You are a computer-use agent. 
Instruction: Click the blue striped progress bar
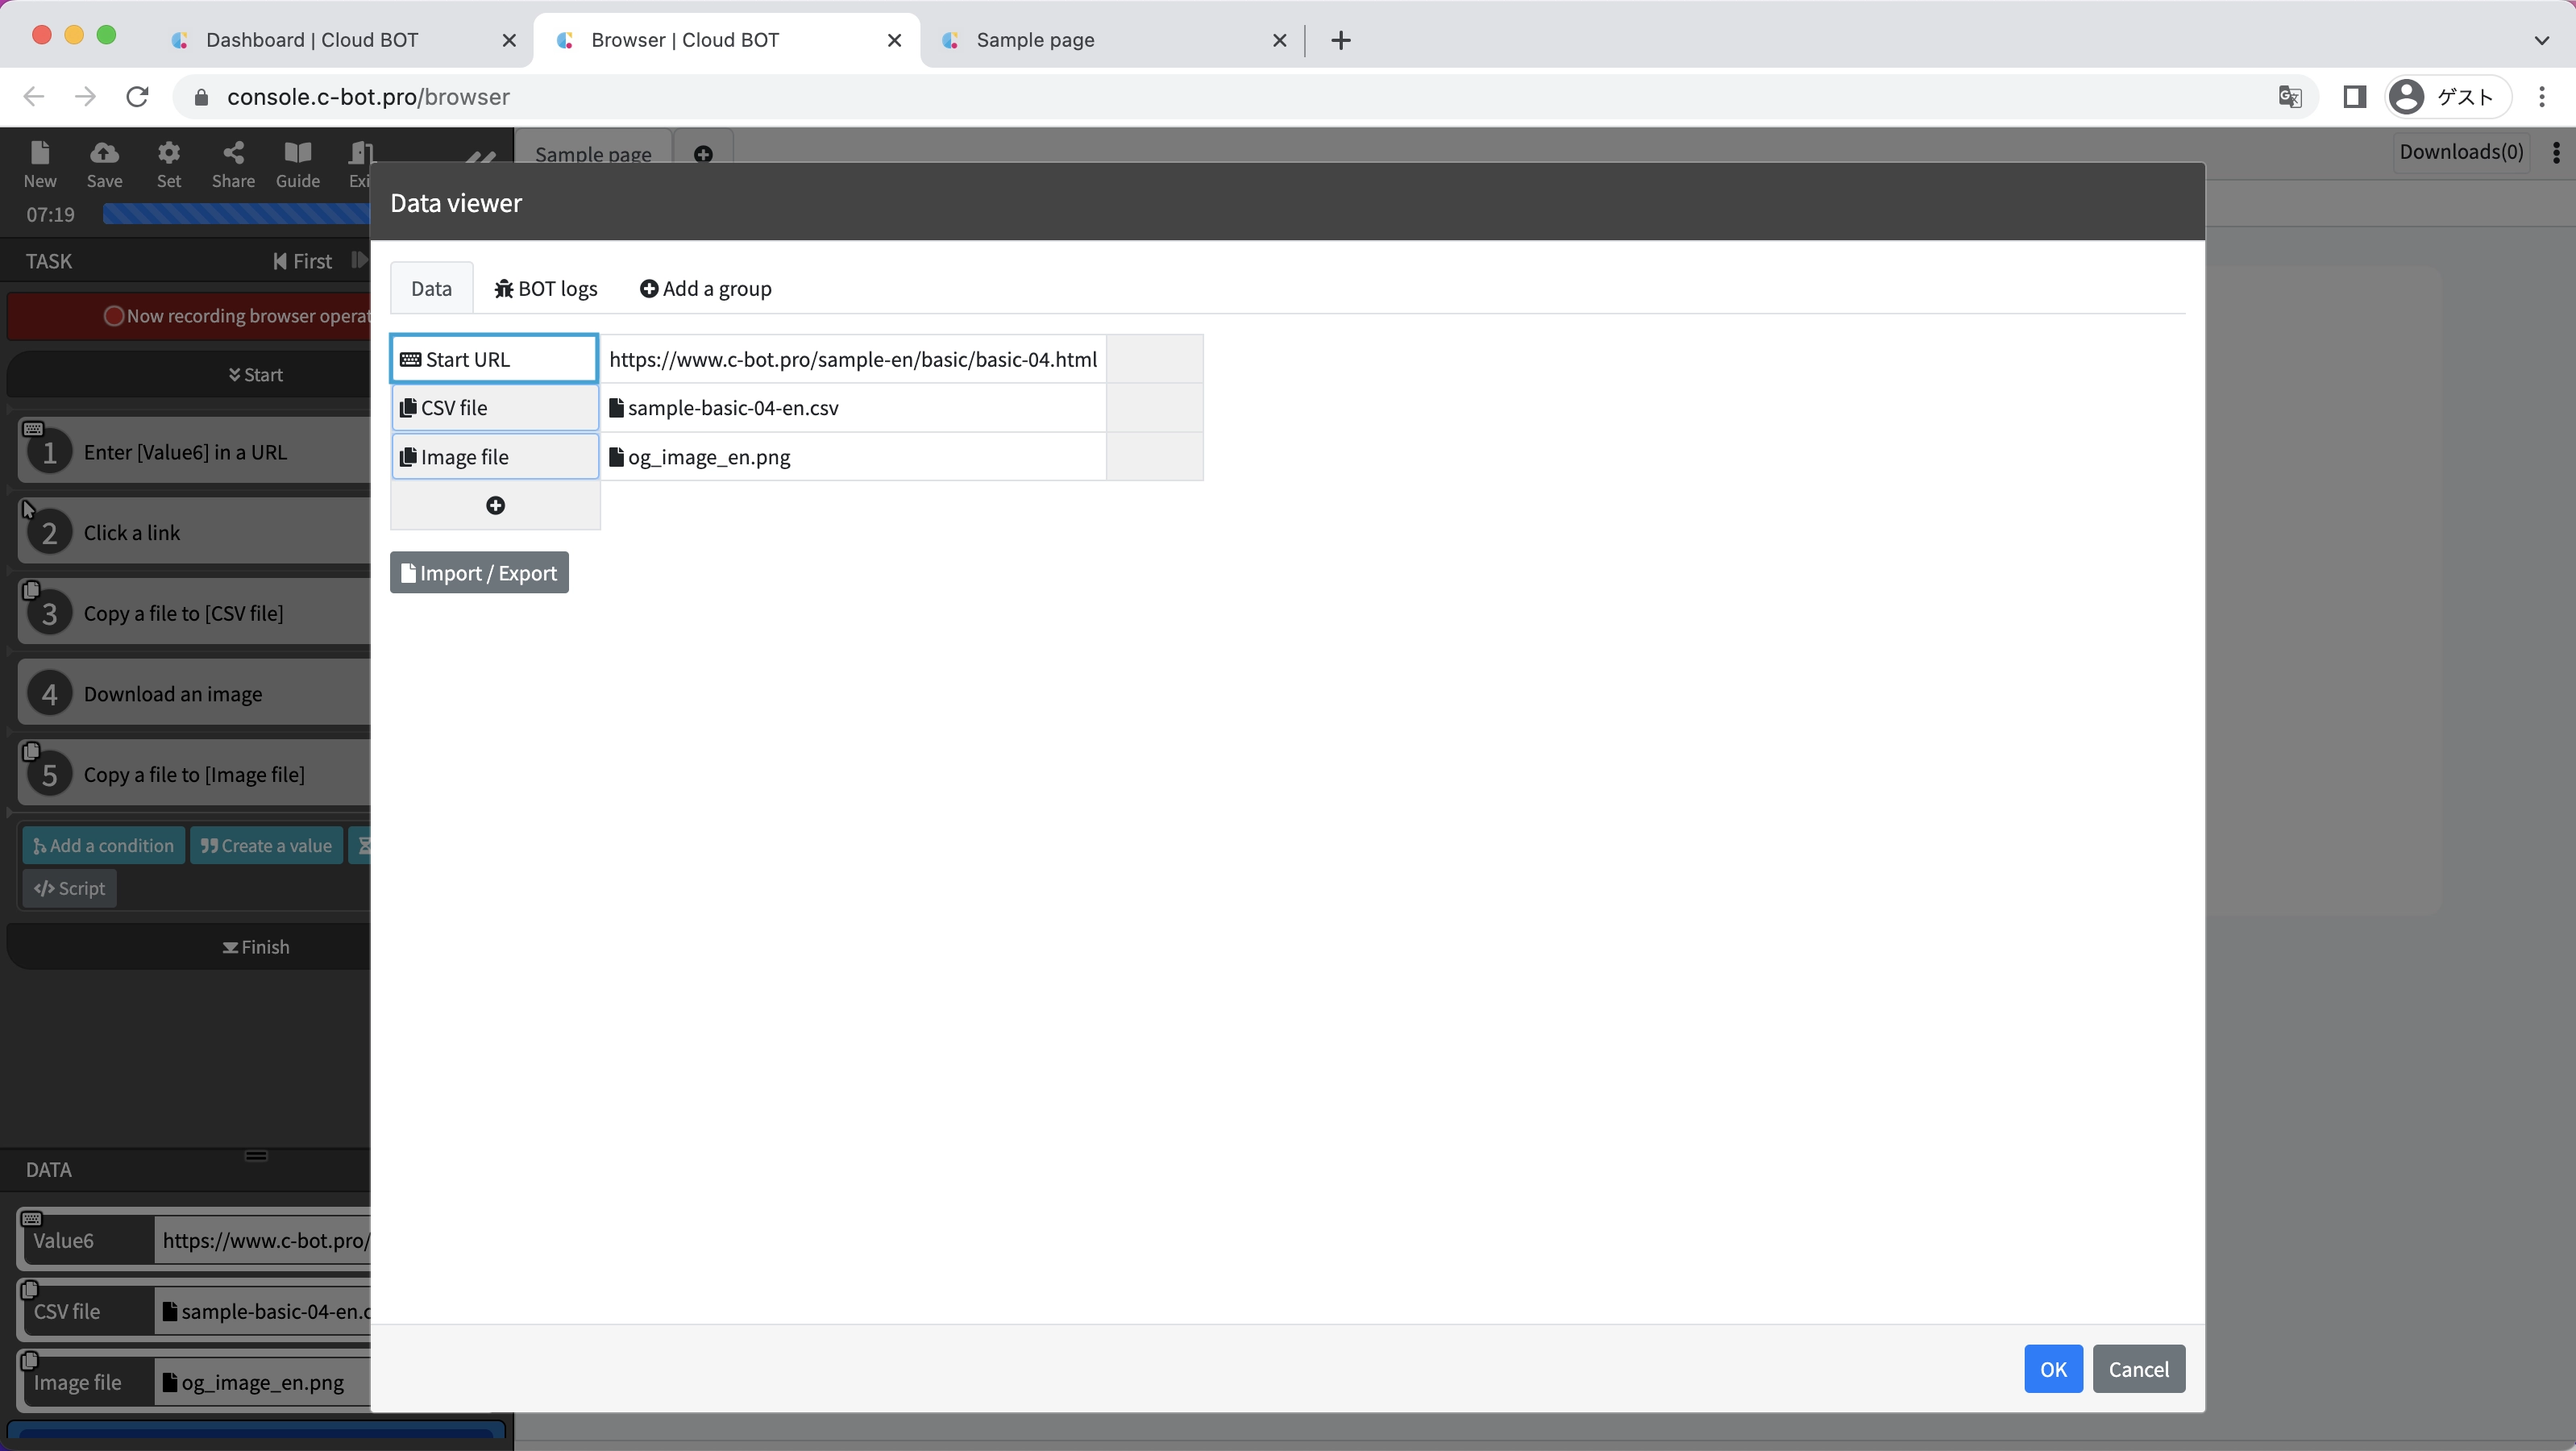(236, 214)
